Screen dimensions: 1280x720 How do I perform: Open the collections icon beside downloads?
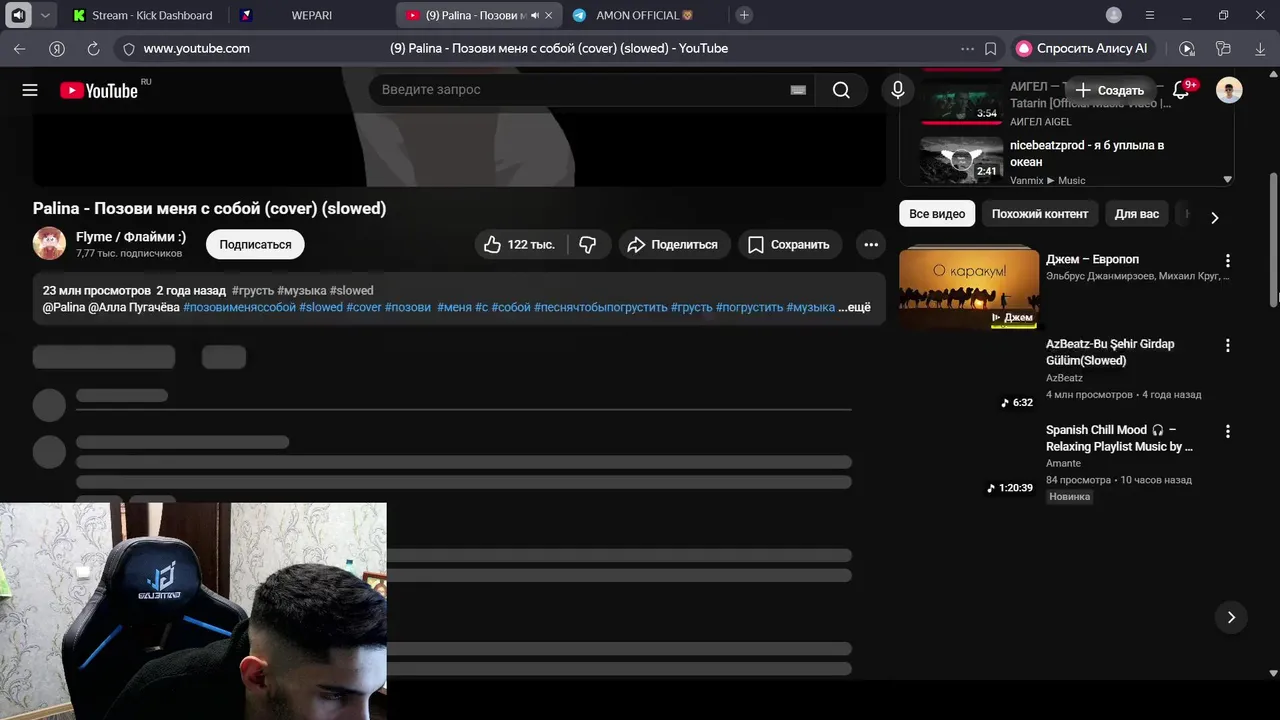pos(1223,48)
